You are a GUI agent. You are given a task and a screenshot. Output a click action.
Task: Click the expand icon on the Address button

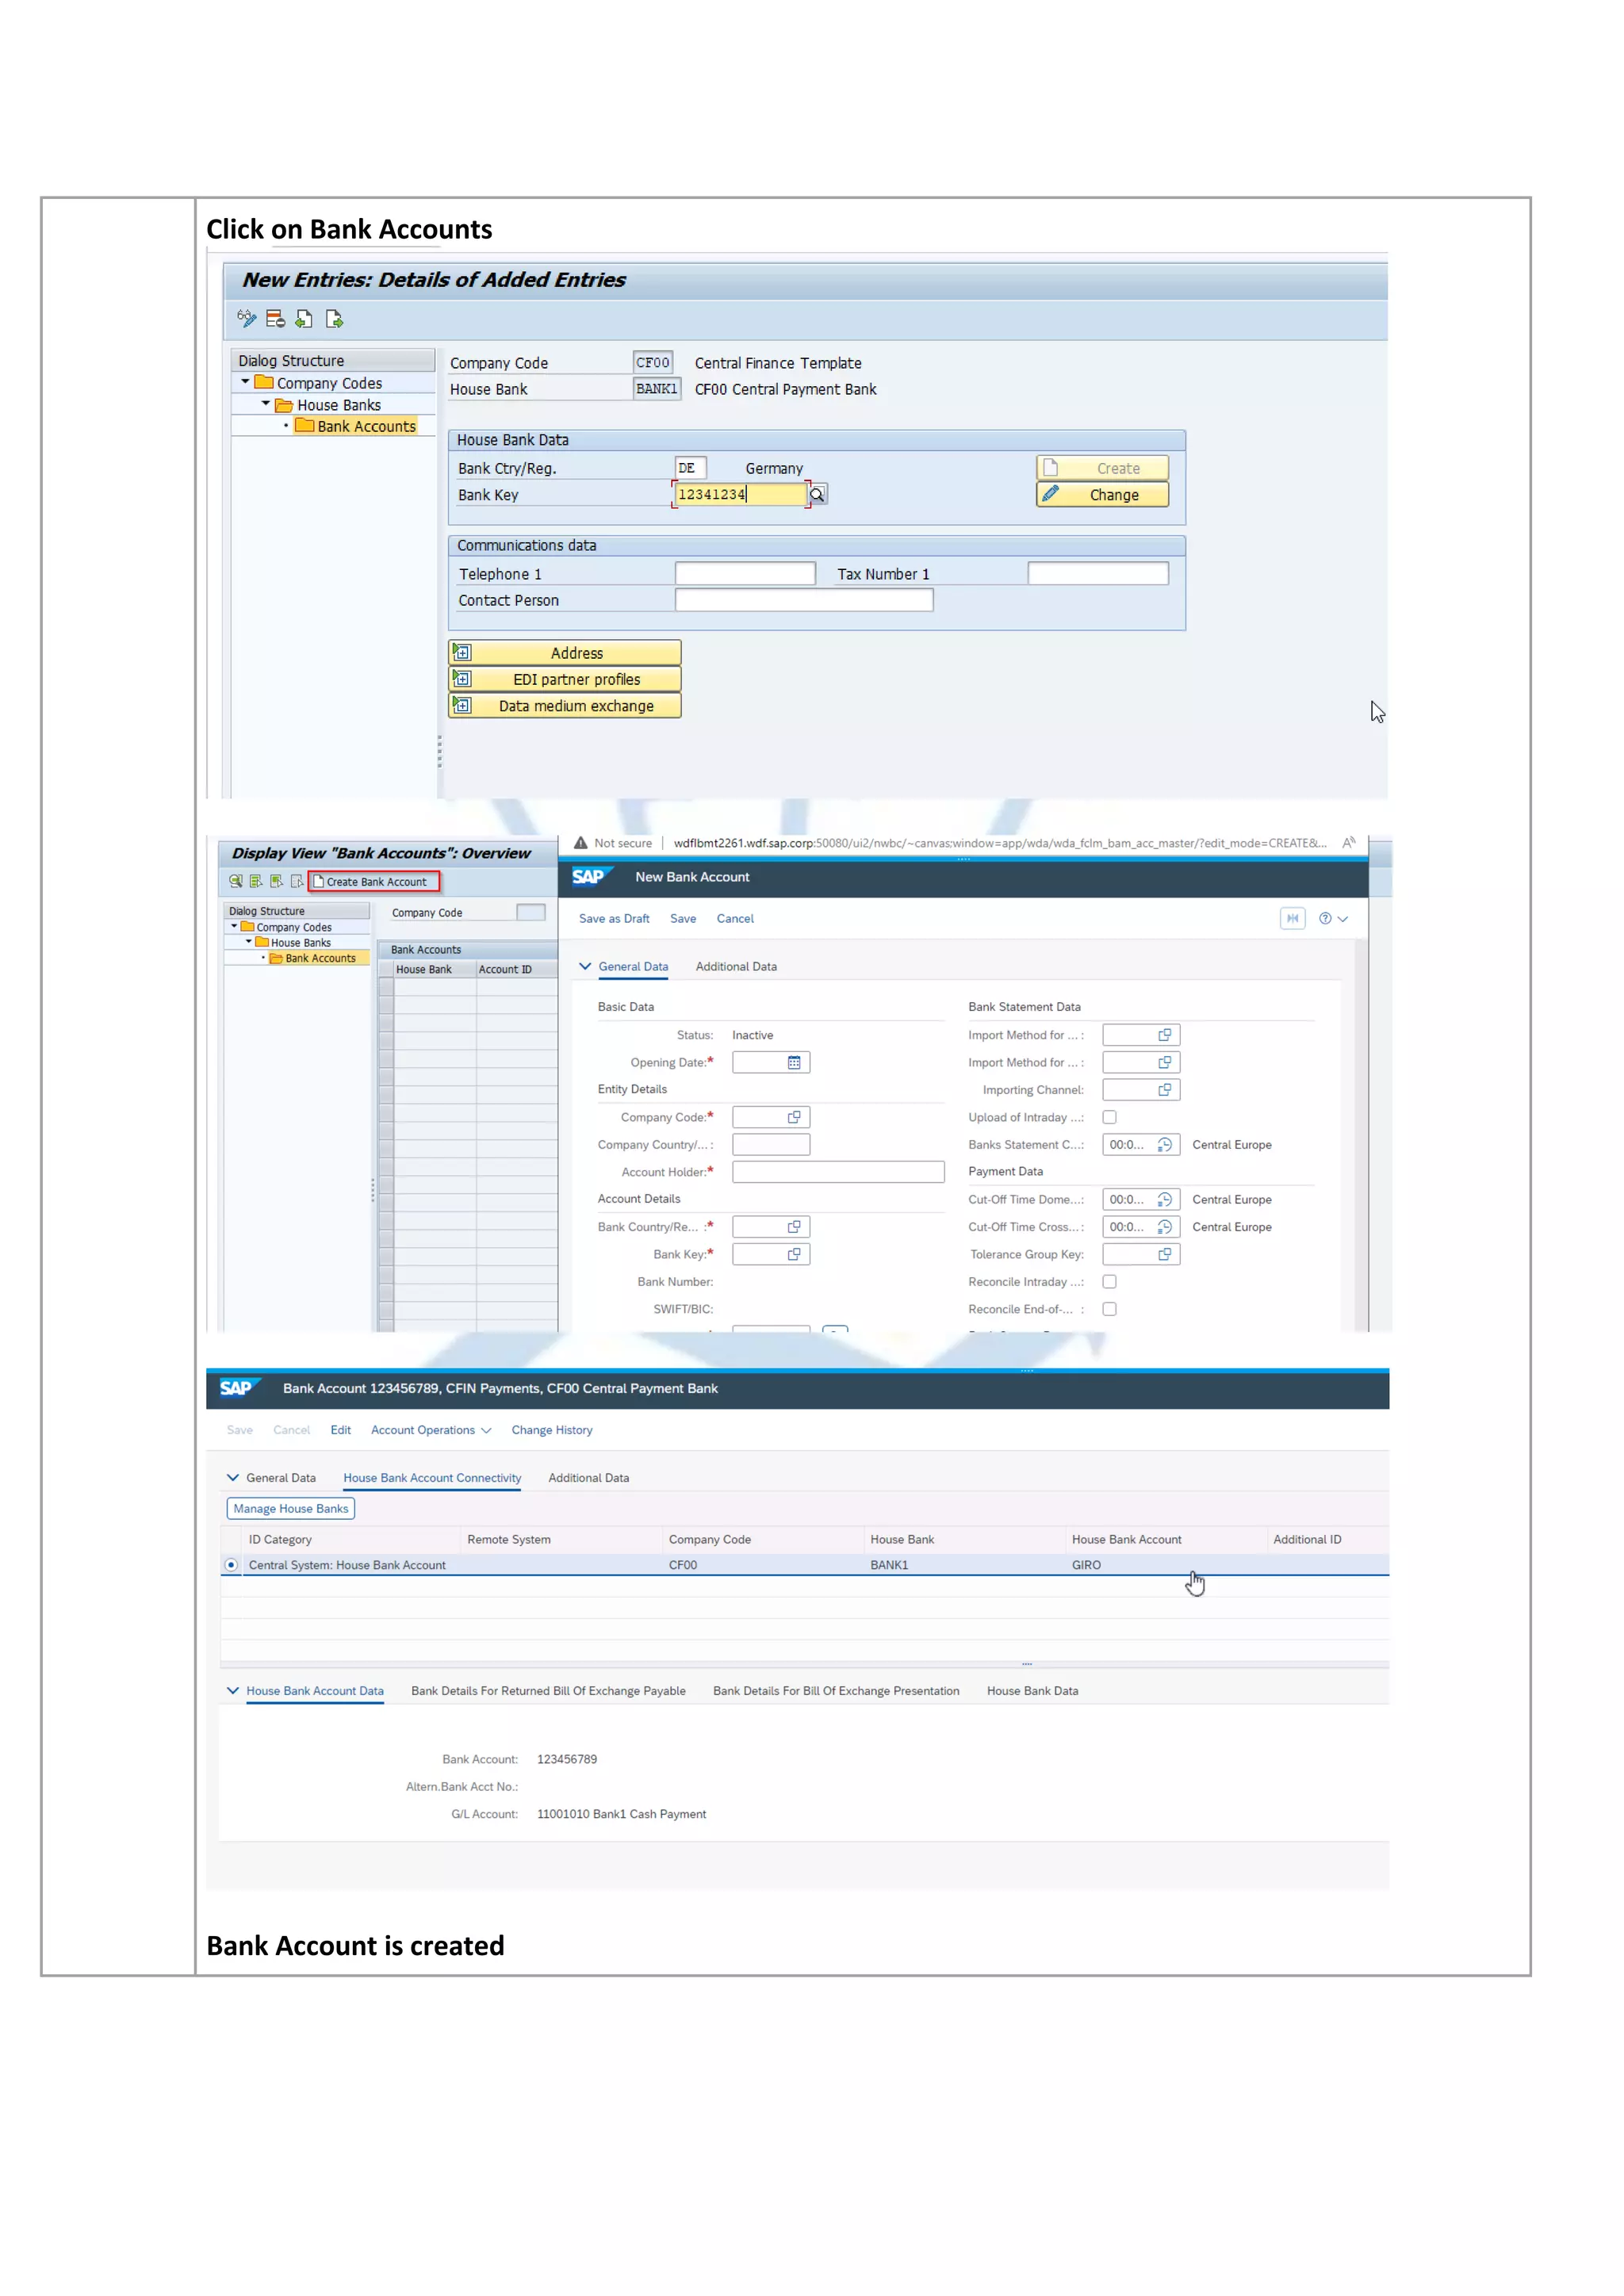tap(462, 652)
